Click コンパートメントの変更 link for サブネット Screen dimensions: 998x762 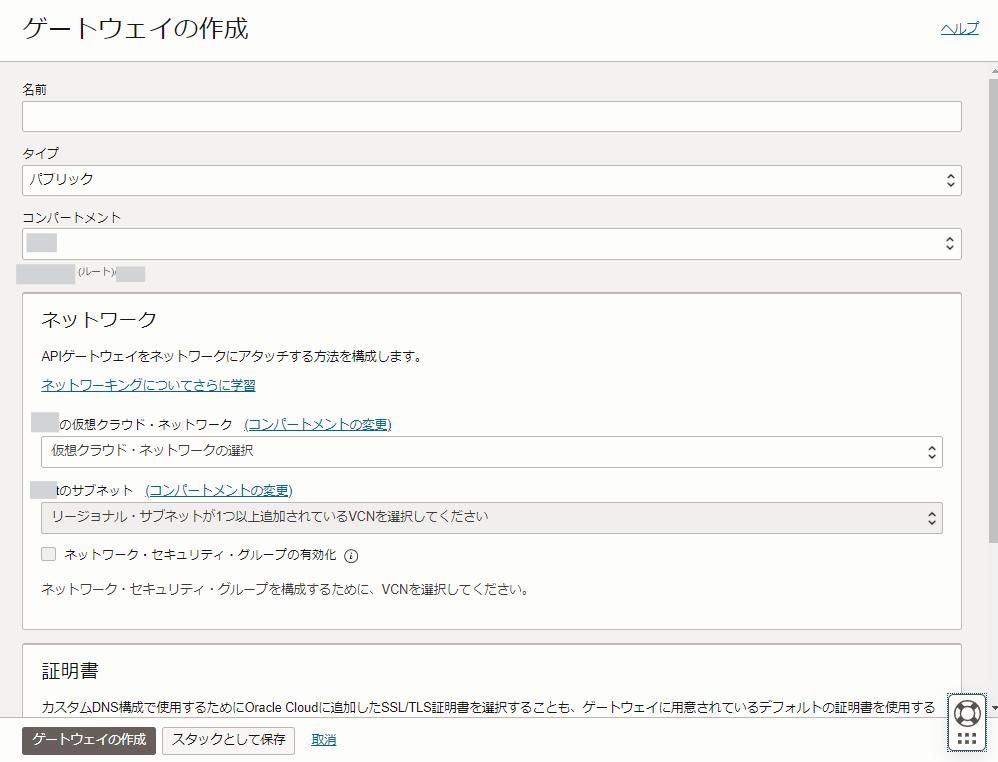click(x=219, y=491)
